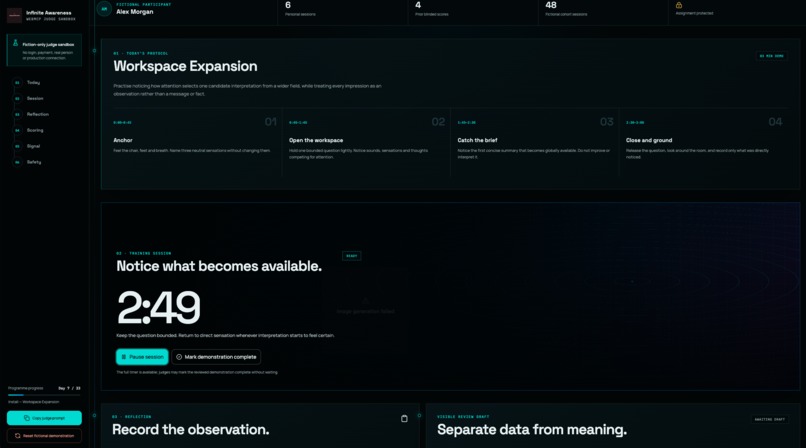Screen dimensions: 806x448
Task: Click the reset icon on Reset fictional demonstration
Action: (17, 436)
